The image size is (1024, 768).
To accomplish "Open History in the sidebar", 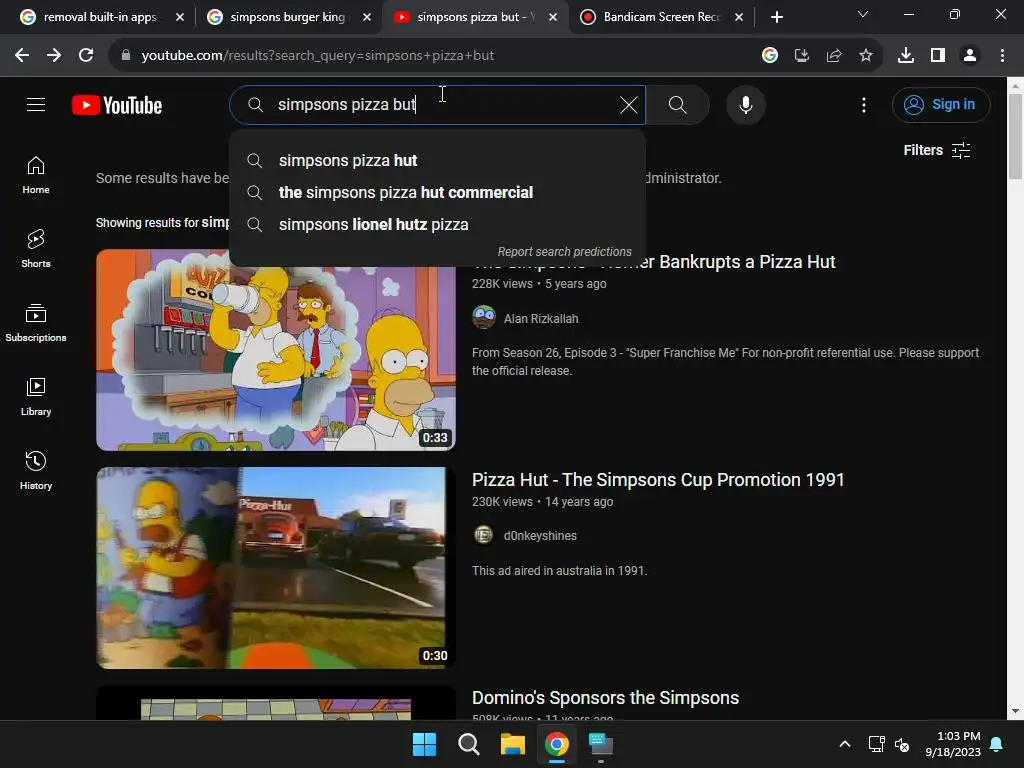I will 36,470.
